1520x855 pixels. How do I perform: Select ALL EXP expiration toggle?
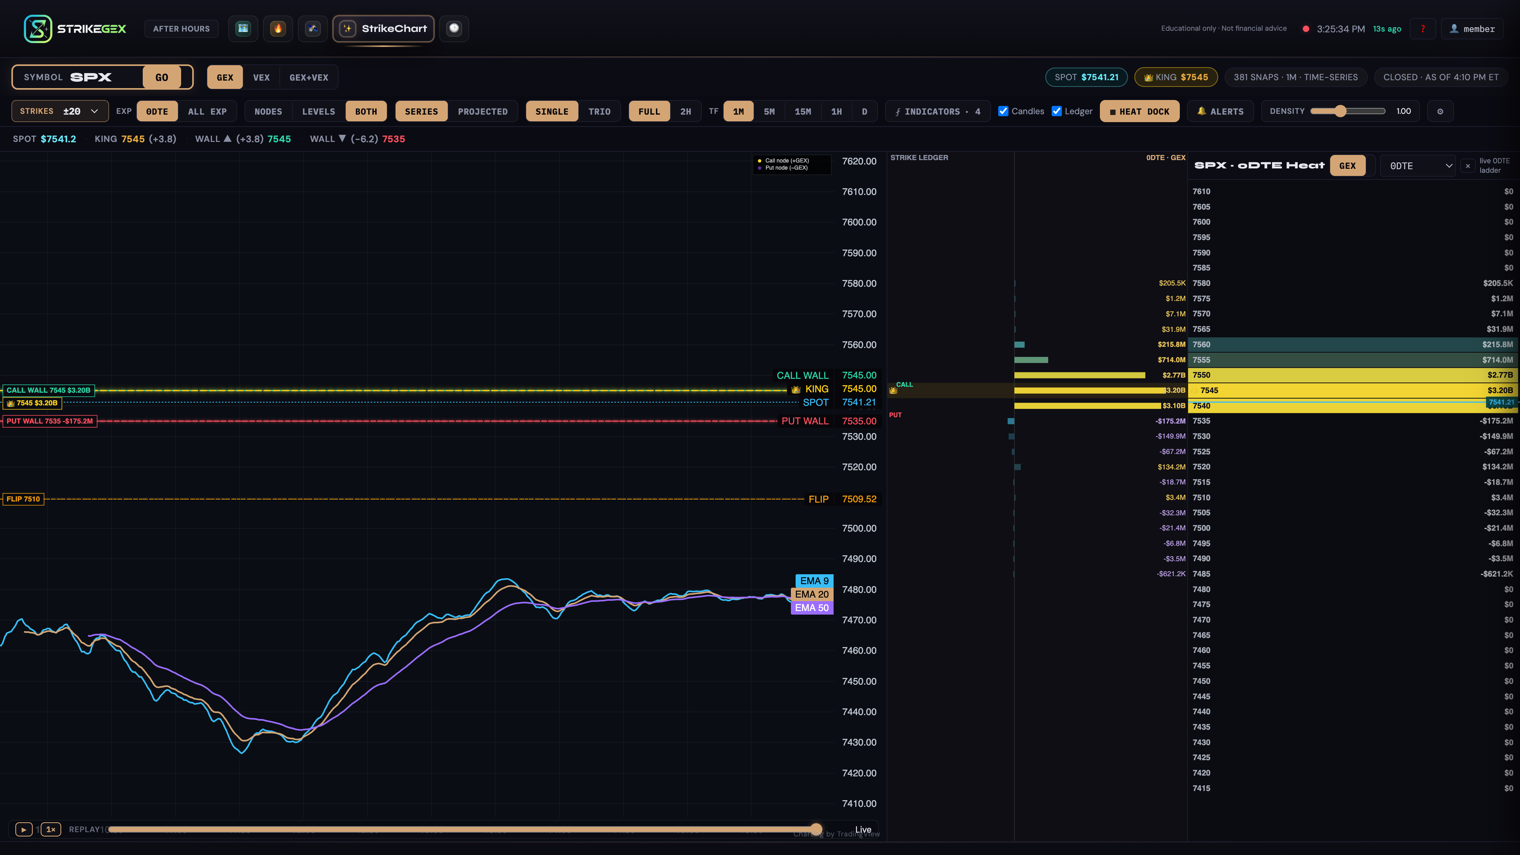(x=207, y=111)
